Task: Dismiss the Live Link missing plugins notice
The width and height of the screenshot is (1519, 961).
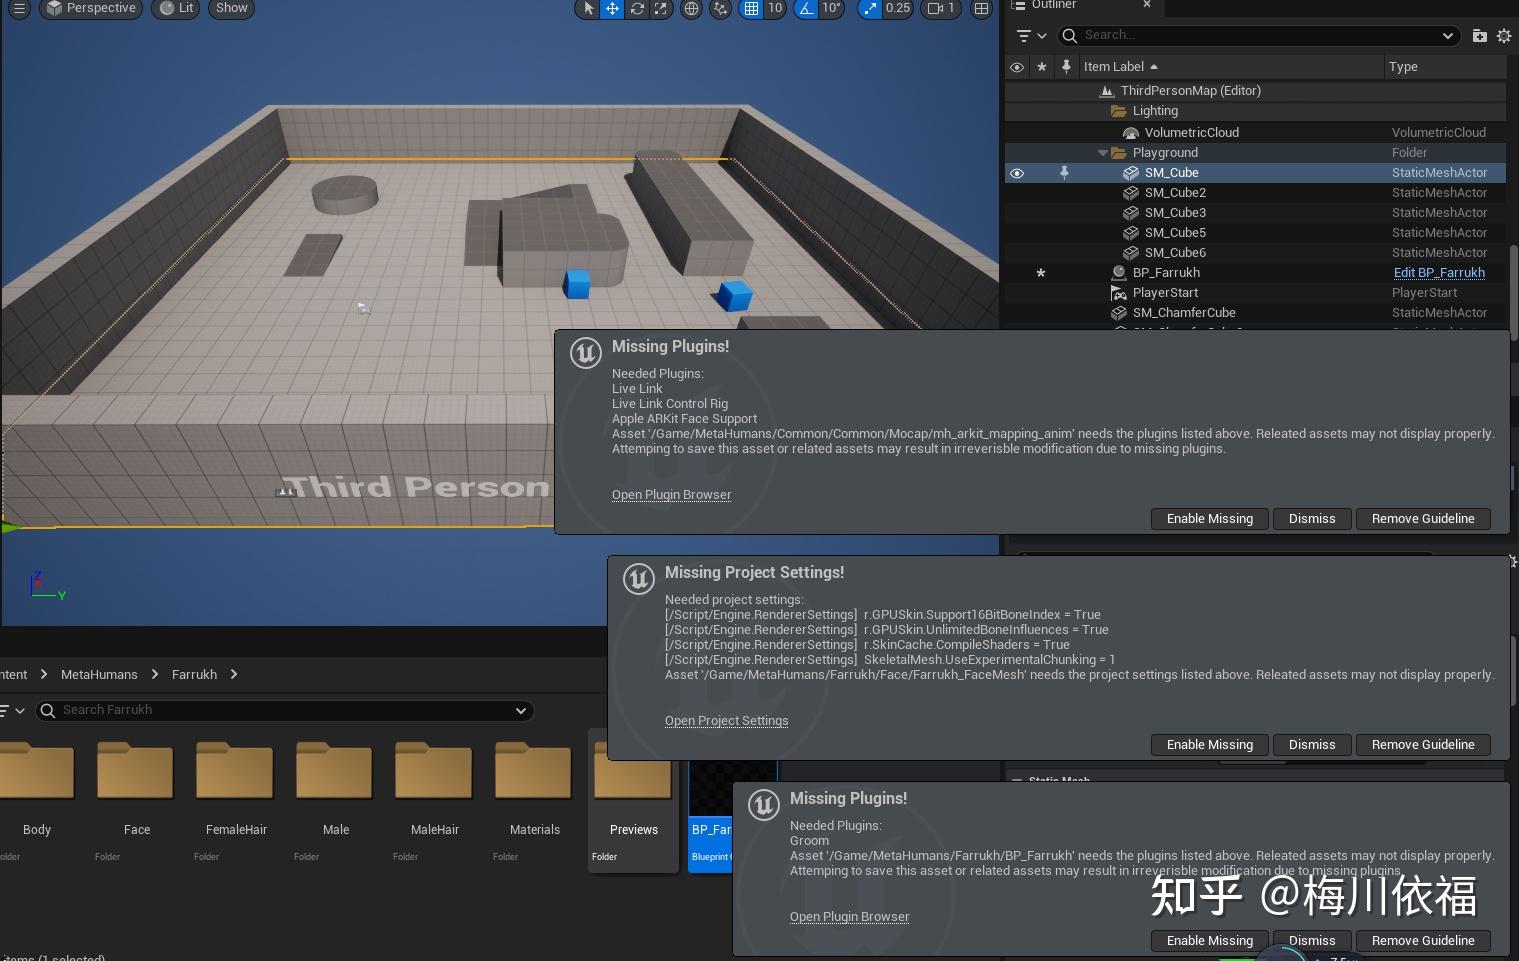Action: 1312,519
